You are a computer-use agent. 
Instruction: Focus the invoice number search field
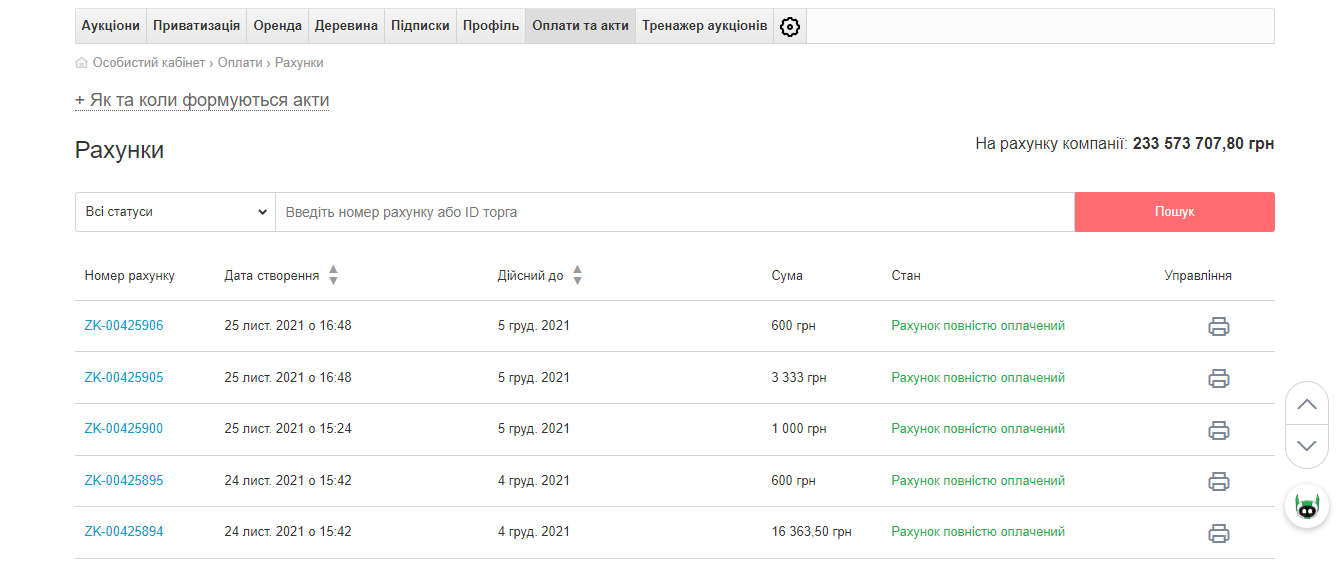pos(674,212)
